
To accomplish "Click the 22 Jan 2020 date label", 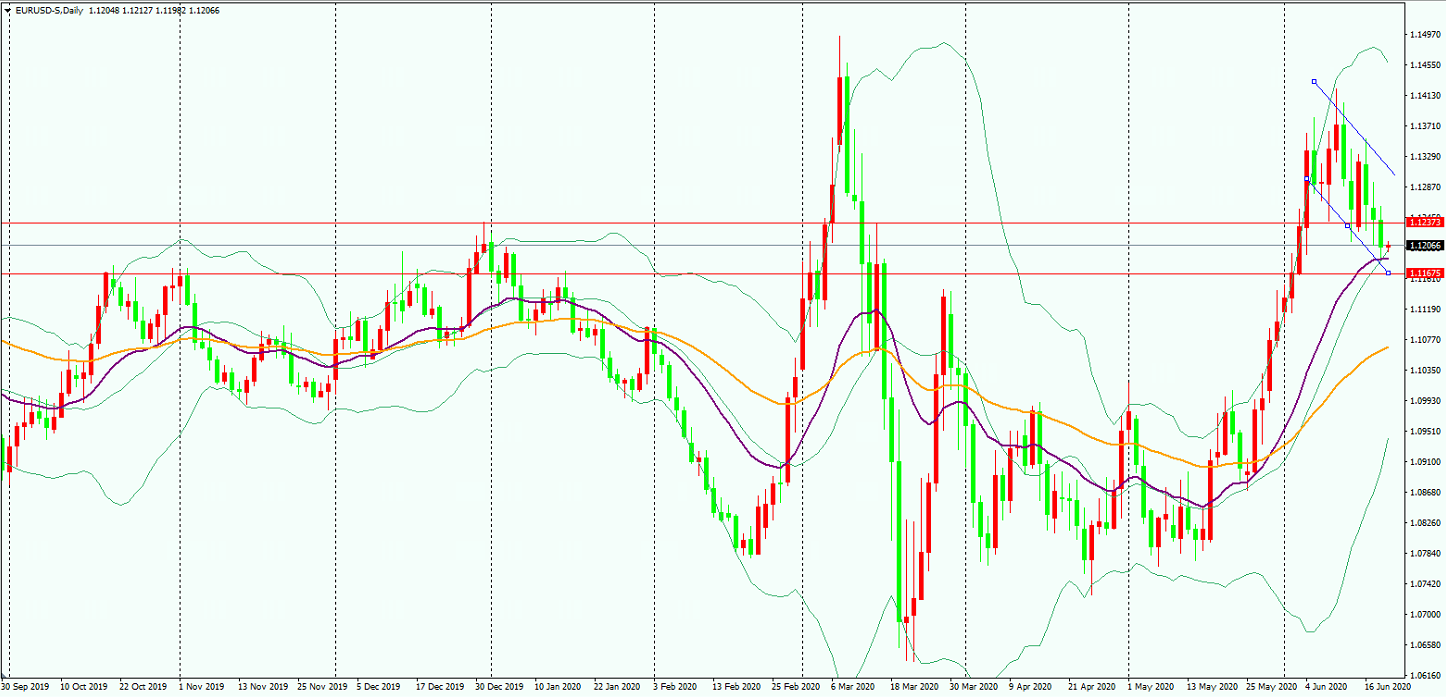I will point(617,688).
